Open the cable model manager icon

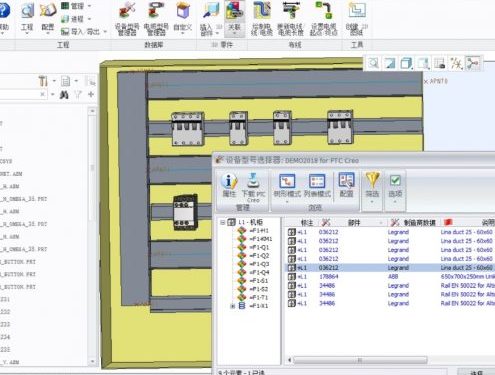click(156, 19)
